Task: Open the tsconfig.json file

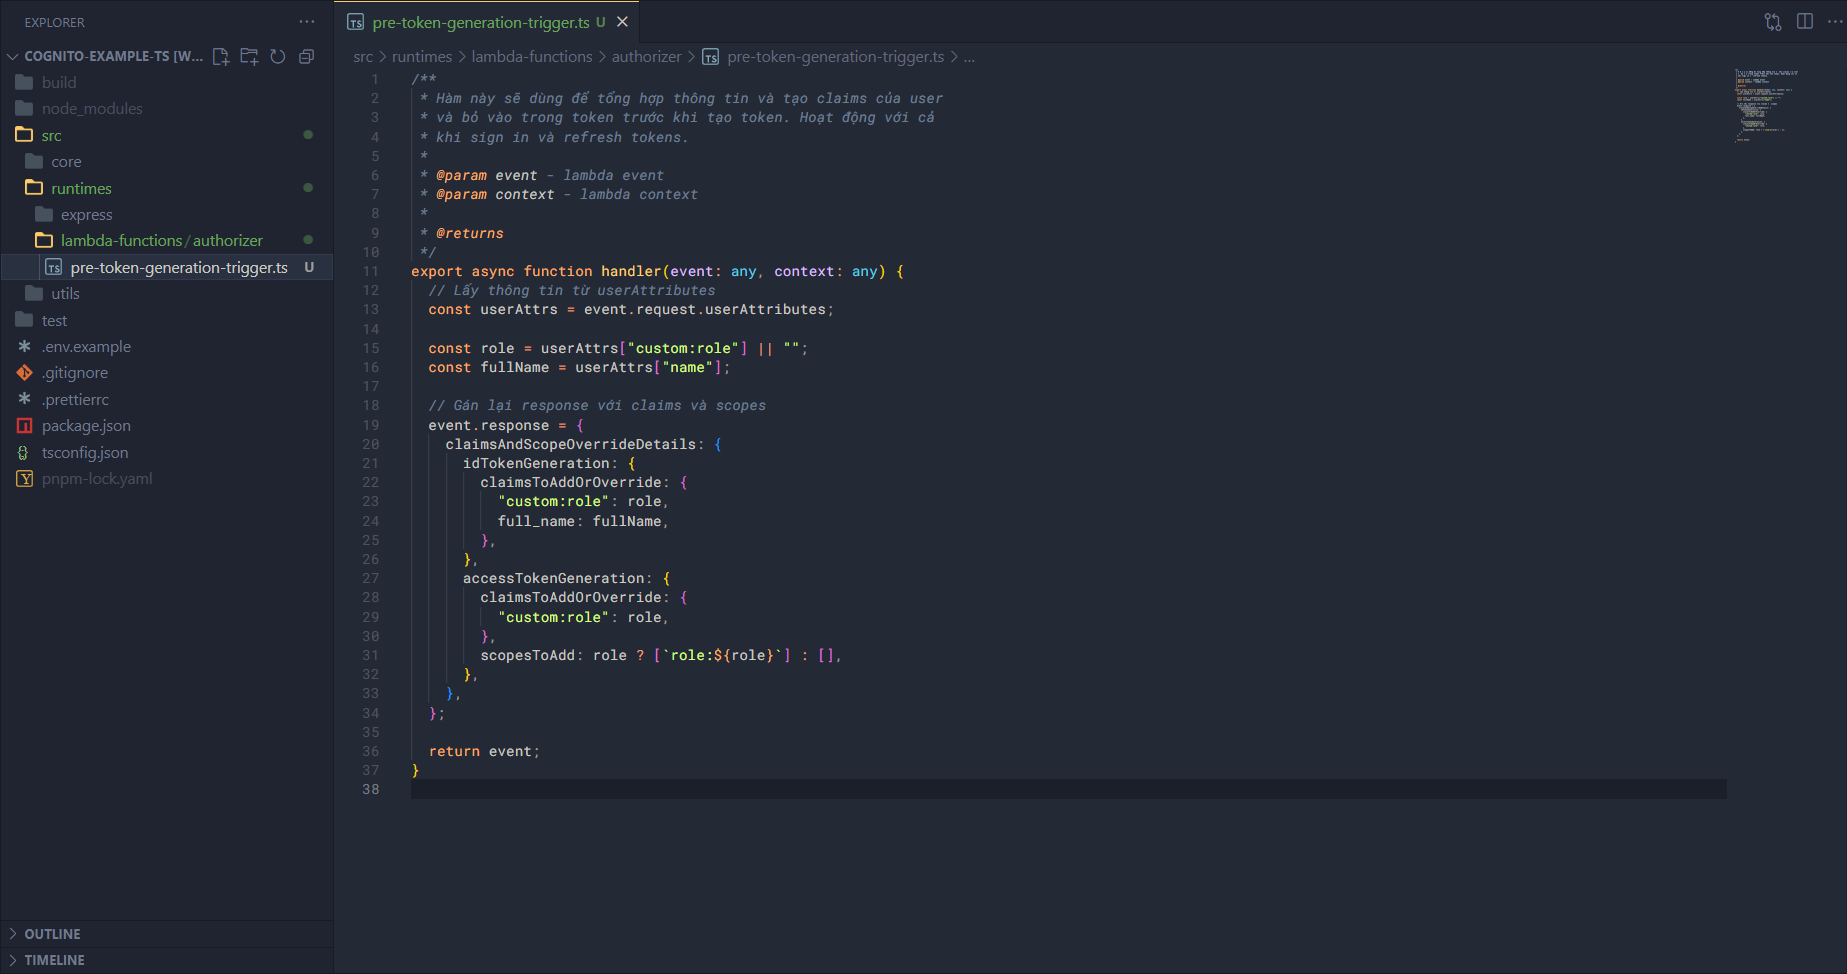Action: [85, 453]
